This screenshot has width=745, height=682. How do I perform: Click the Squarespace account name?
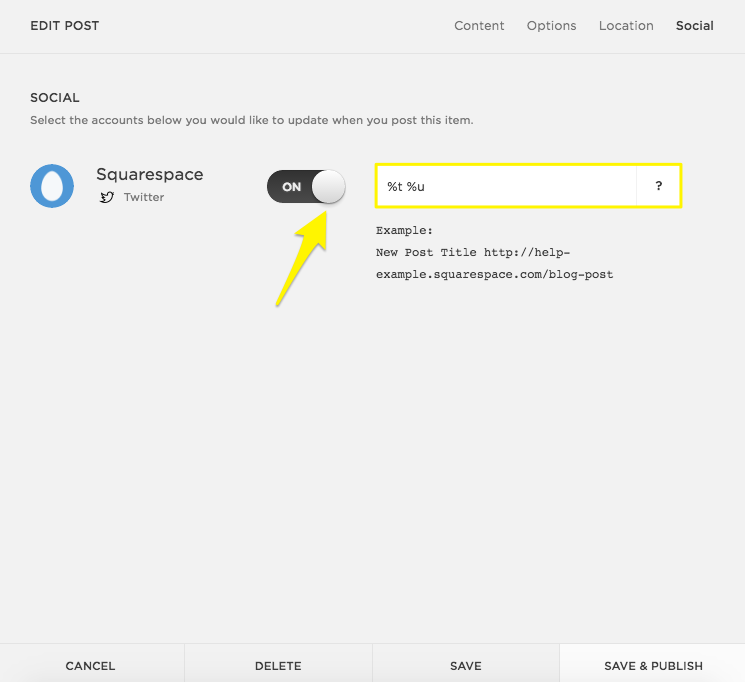click(x=149, y=174)
